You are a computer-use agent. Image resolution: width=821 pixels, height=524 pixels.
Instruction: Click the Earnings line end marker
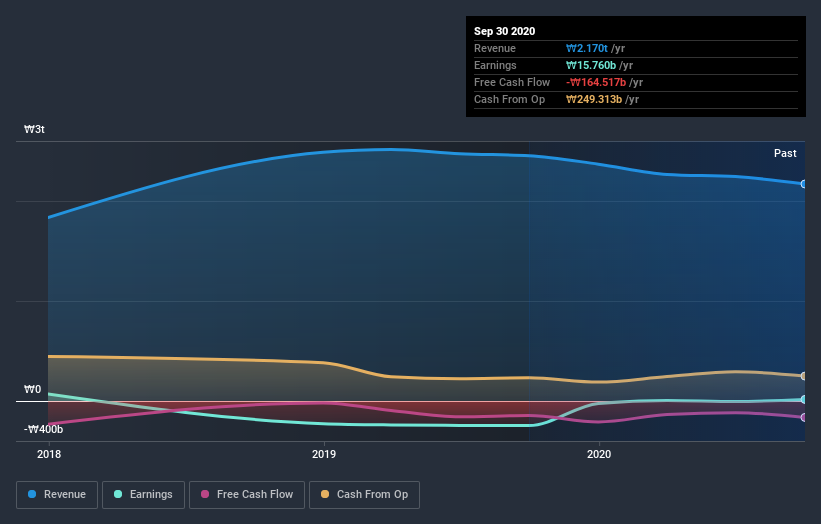[x=804, y=399]
